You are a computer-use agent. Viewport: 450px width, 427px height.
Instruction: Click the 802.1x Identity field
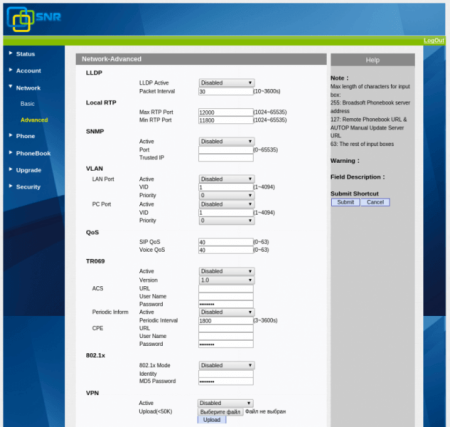(x=226, y=374)
